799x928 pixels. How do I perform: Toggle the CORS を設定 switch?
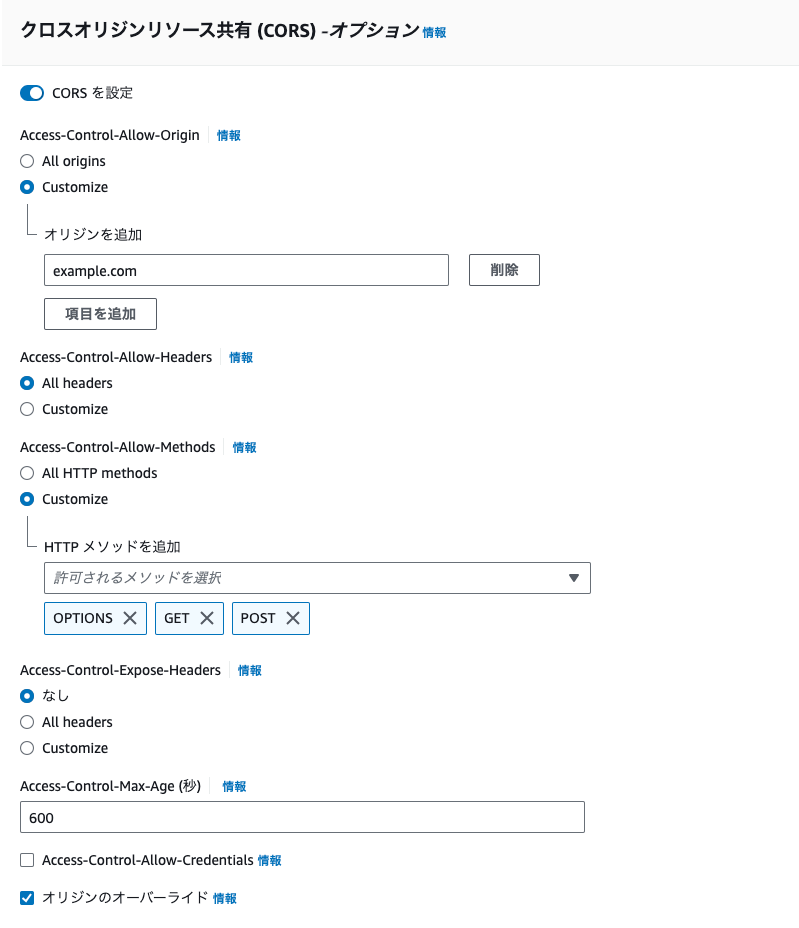[x=32, y=93]
